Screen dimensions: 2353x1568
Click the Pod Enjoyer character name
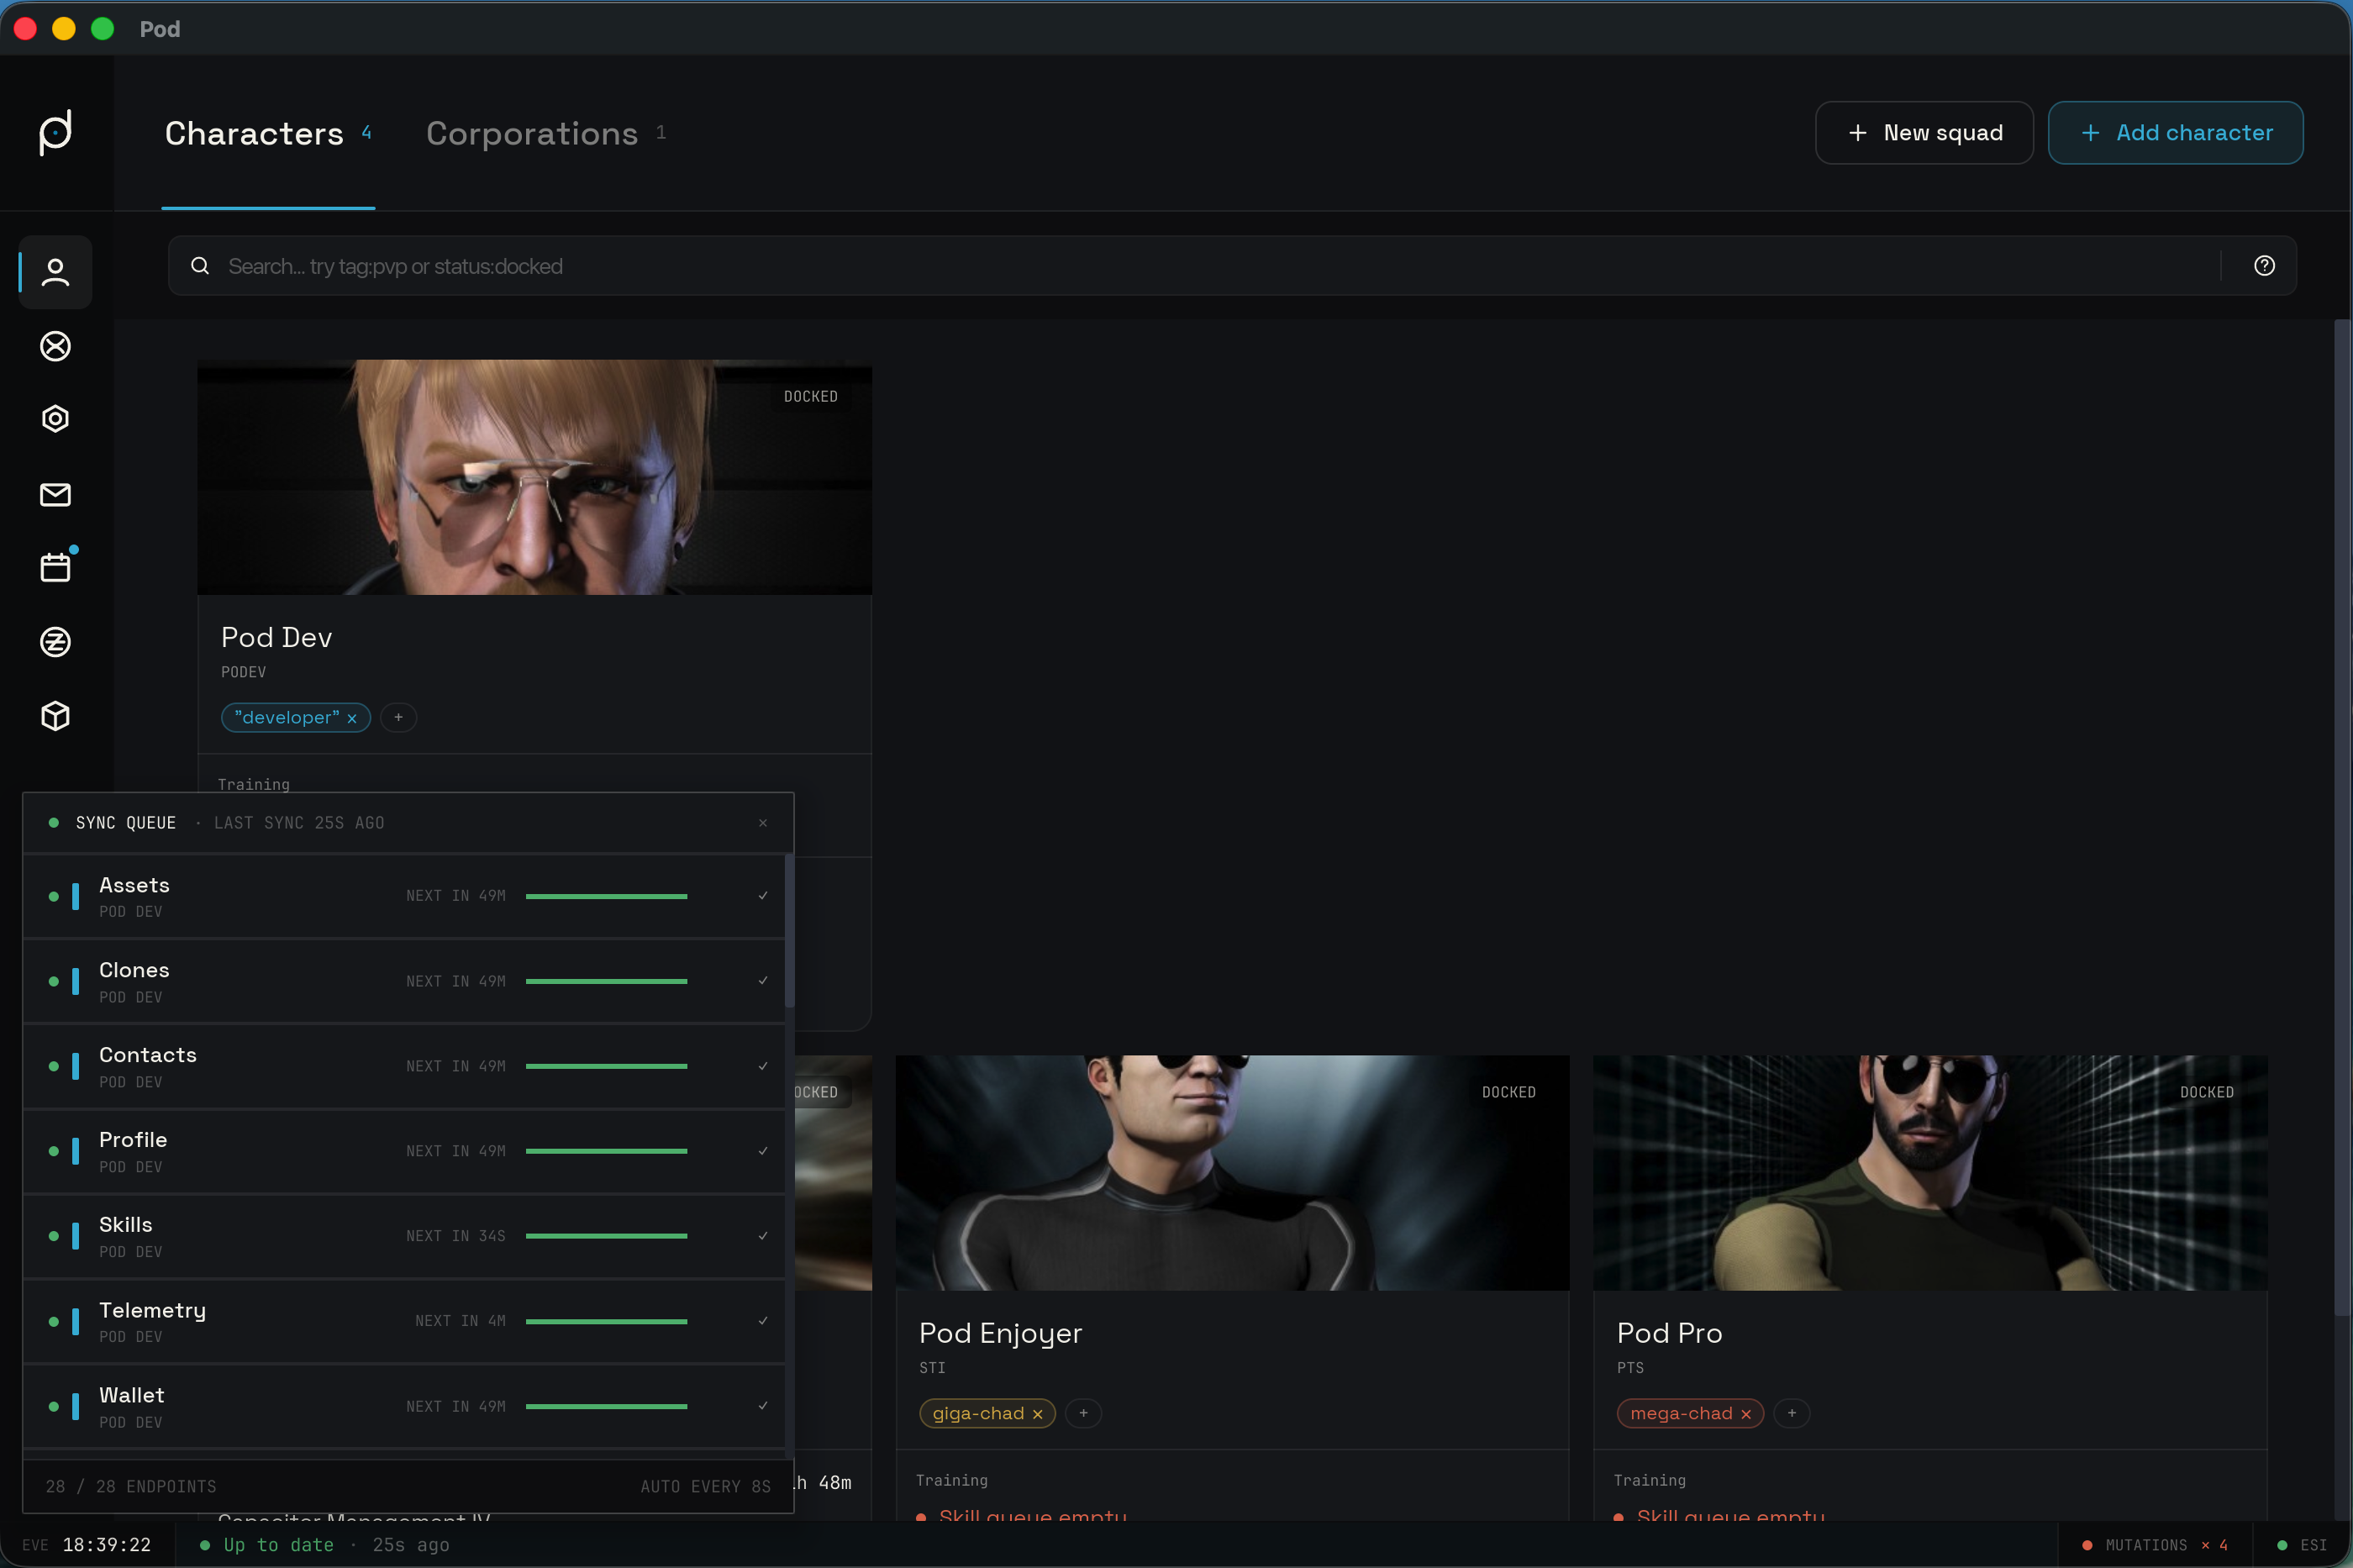pyautogui.click(x=1000, y=1334)
